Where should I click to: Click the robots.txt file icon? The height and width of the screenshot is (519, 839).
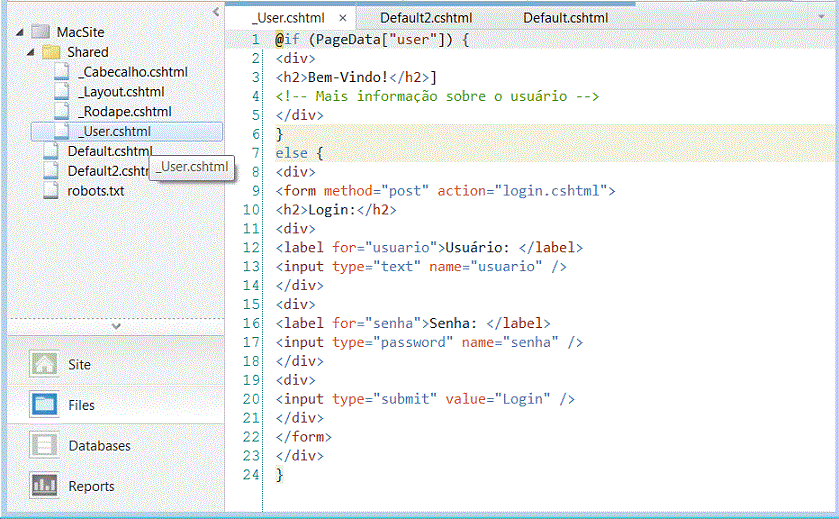[51, 190]
